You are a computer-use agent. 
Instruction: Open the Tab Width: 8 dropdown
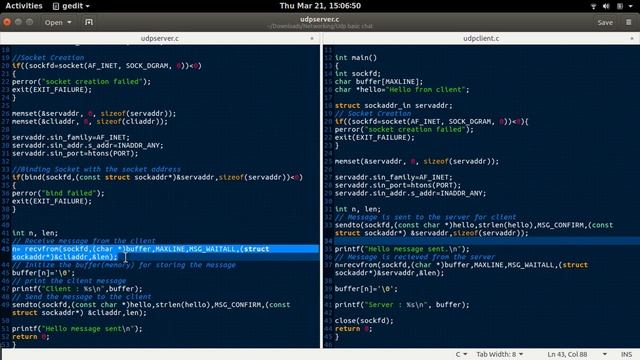click(x=500, y=354)
